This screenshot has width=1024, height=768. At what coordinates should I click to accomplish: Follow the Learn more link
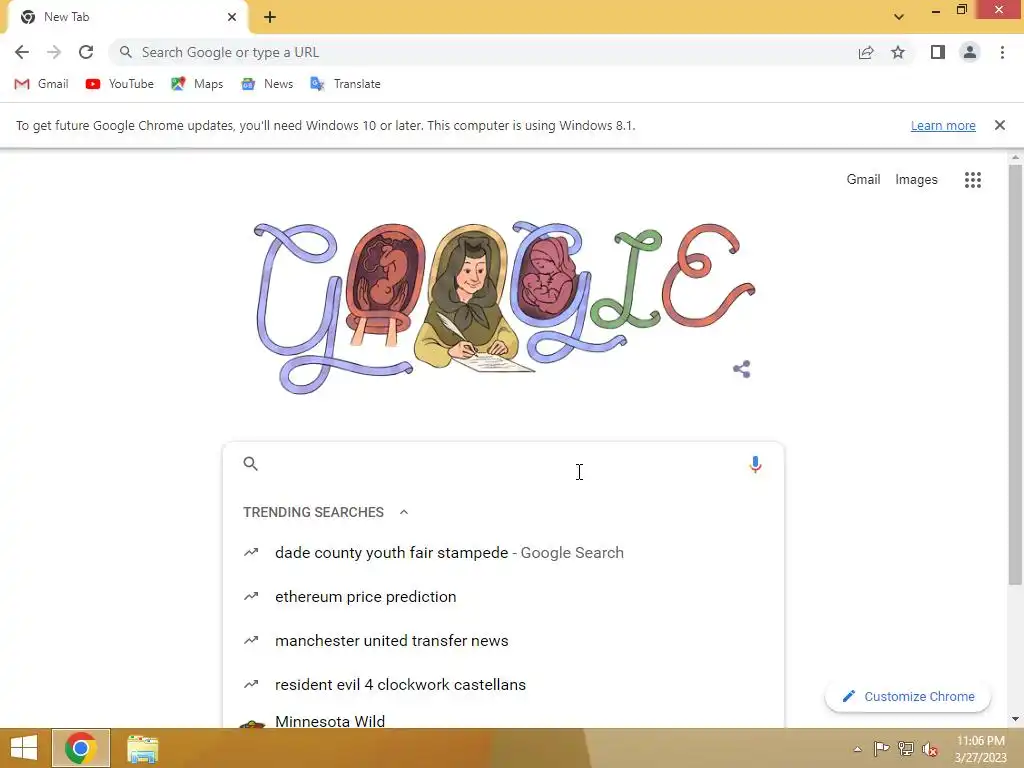pyautogui.click(x=943, y=125)
